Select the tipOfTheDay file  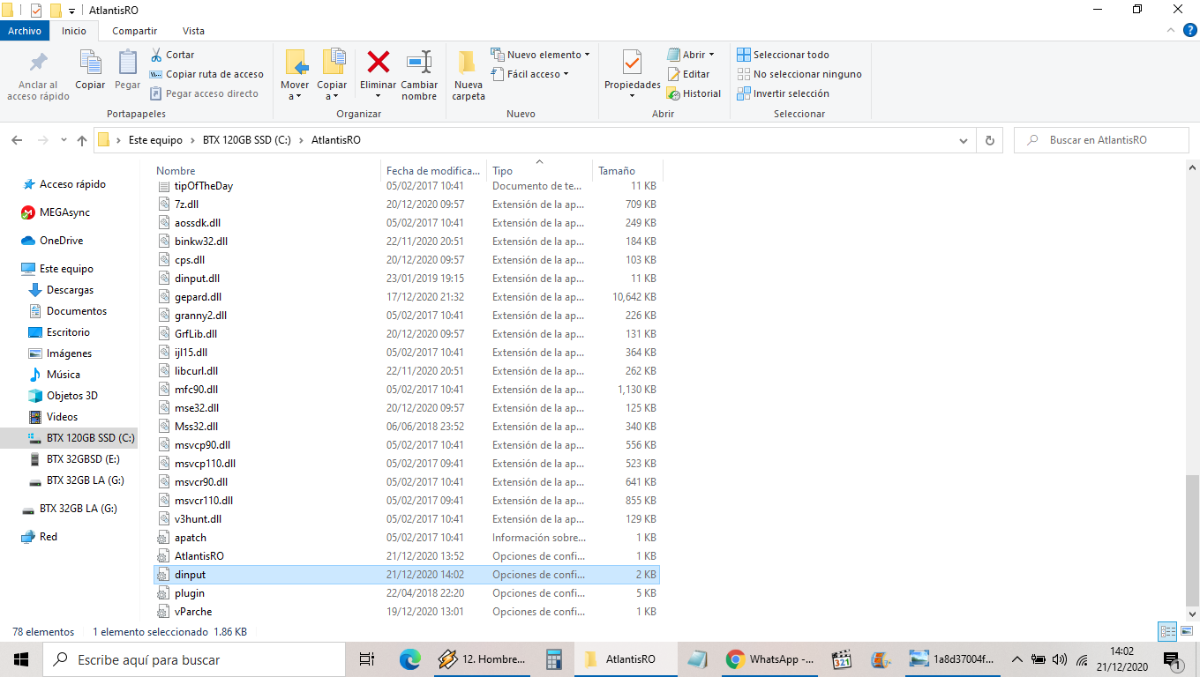tap(407, 186)
